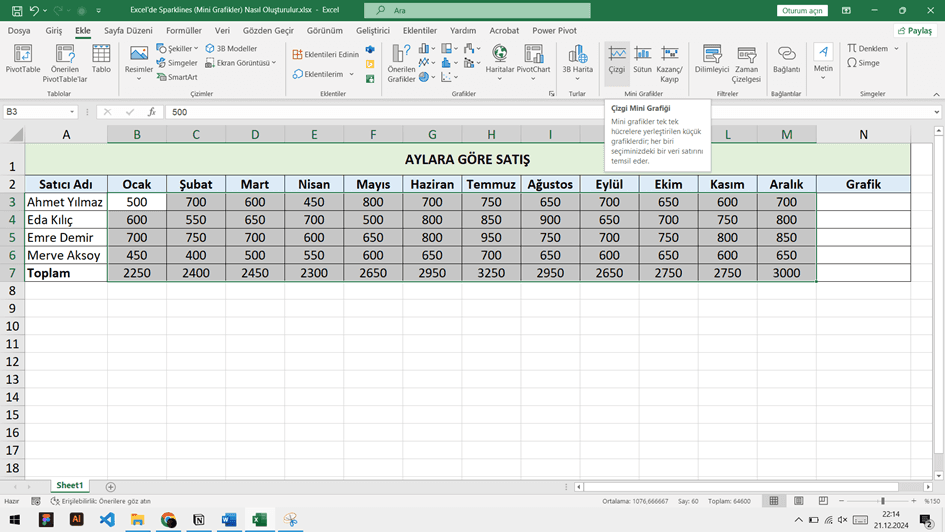Screen dimensions: 945x532
Task: Select the Kazanç/Kayıp sparkline icon
Action: click(x=669, y=54)
